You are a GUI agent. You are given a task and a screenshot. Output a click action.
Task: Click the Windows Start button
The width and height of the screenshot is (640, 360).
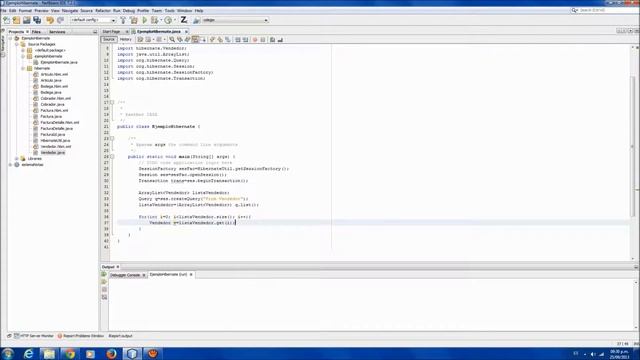[x=7, y=353]
